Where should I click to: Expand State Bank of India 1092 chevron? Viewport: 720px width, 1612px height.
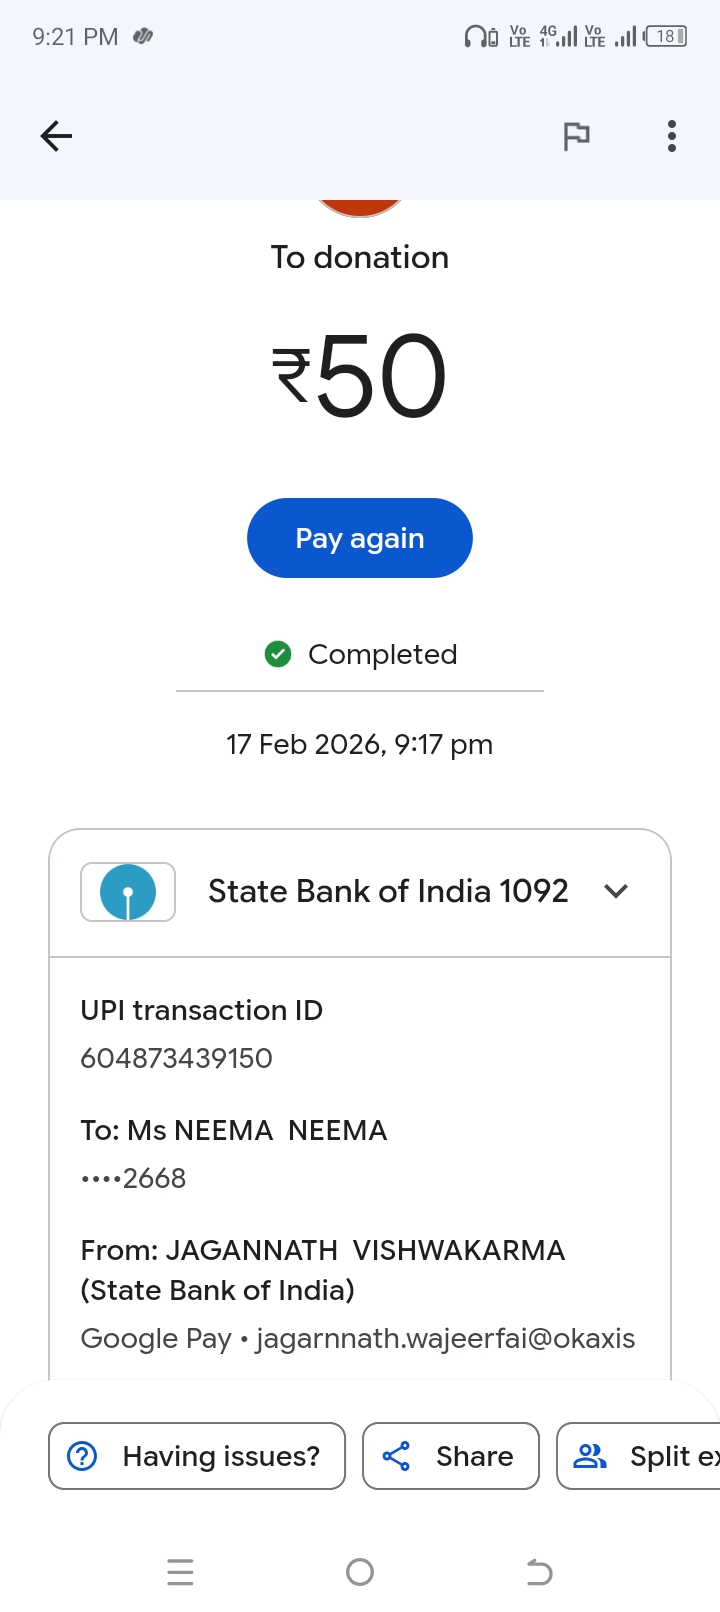point(616,891)
